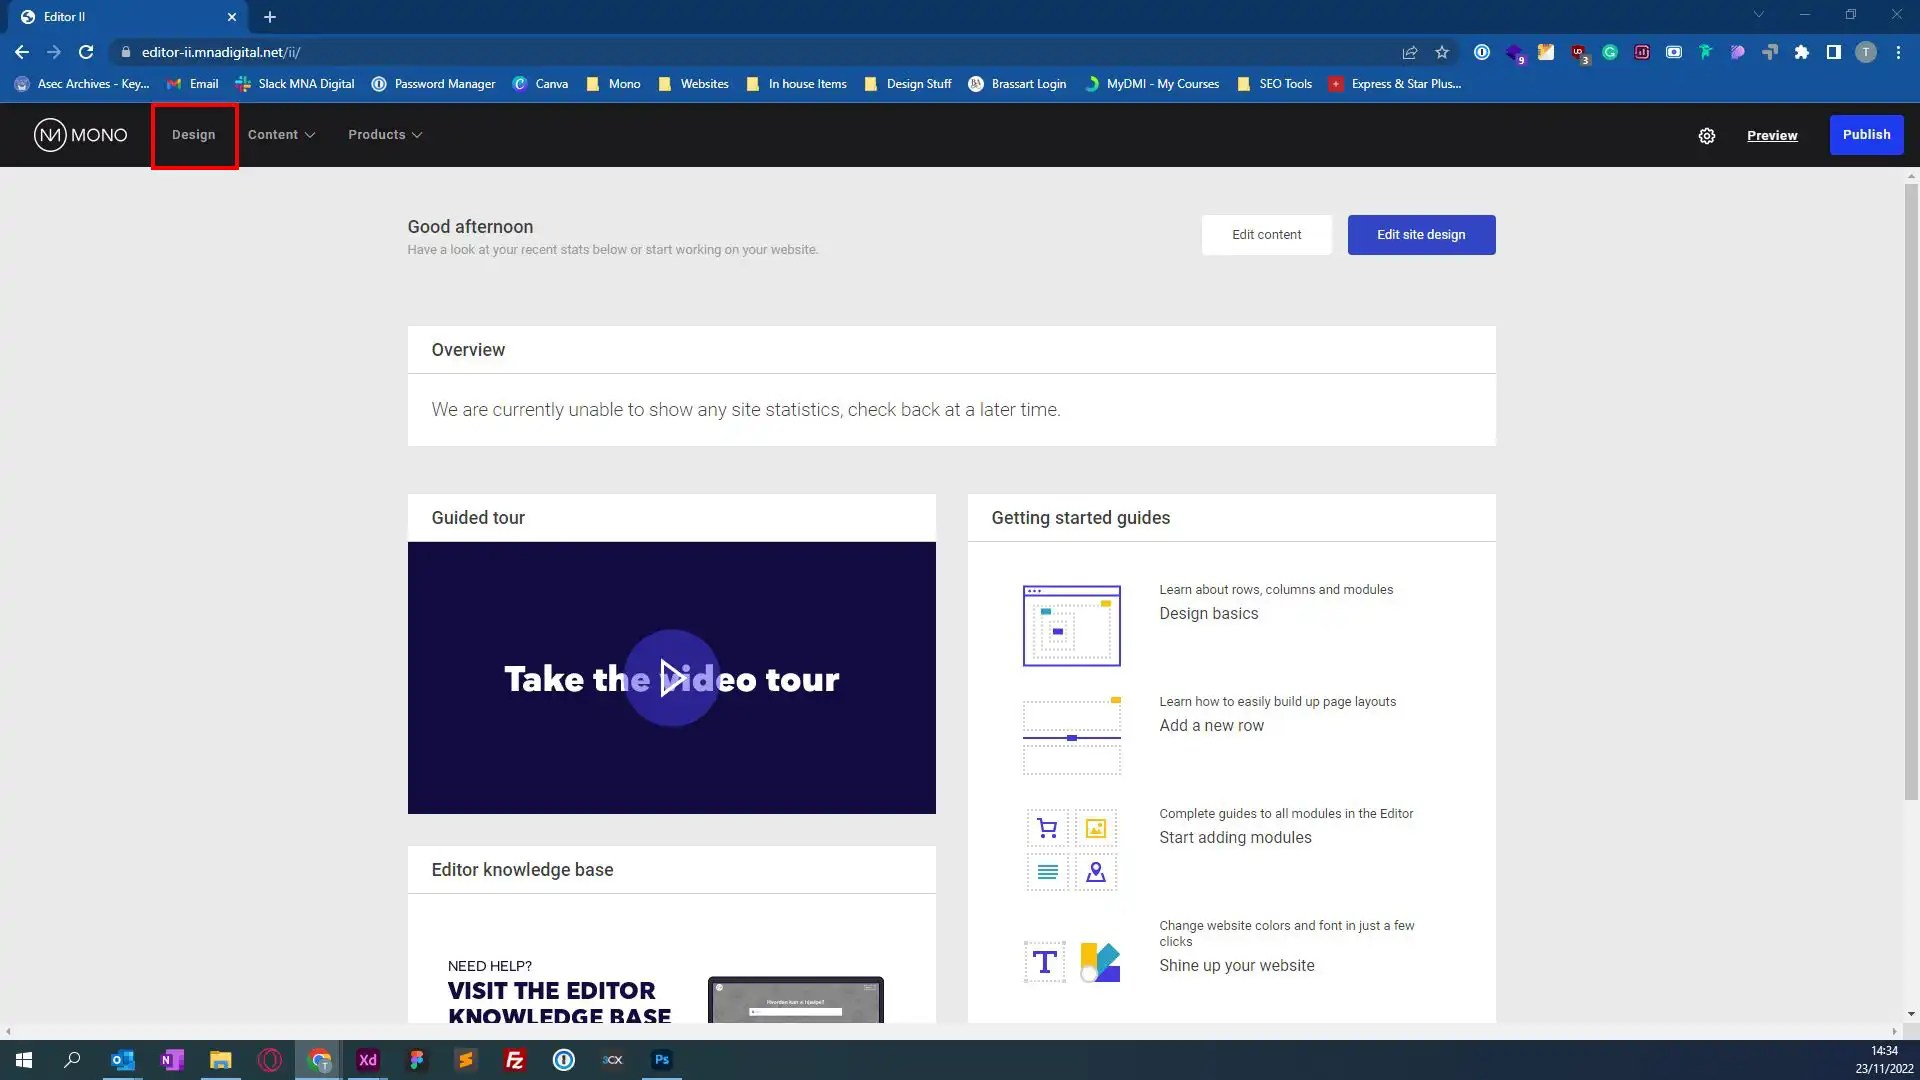
Task: Click Shine up your website icon
Action: coord(1071,962)
